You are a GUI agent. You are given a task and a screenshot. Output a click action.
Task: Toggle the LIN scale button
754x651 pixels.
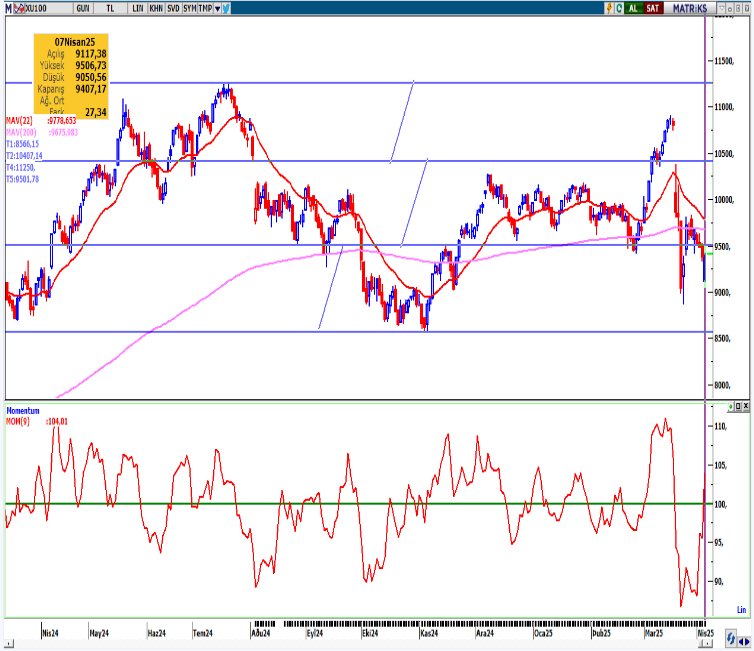tap(138, 8)
